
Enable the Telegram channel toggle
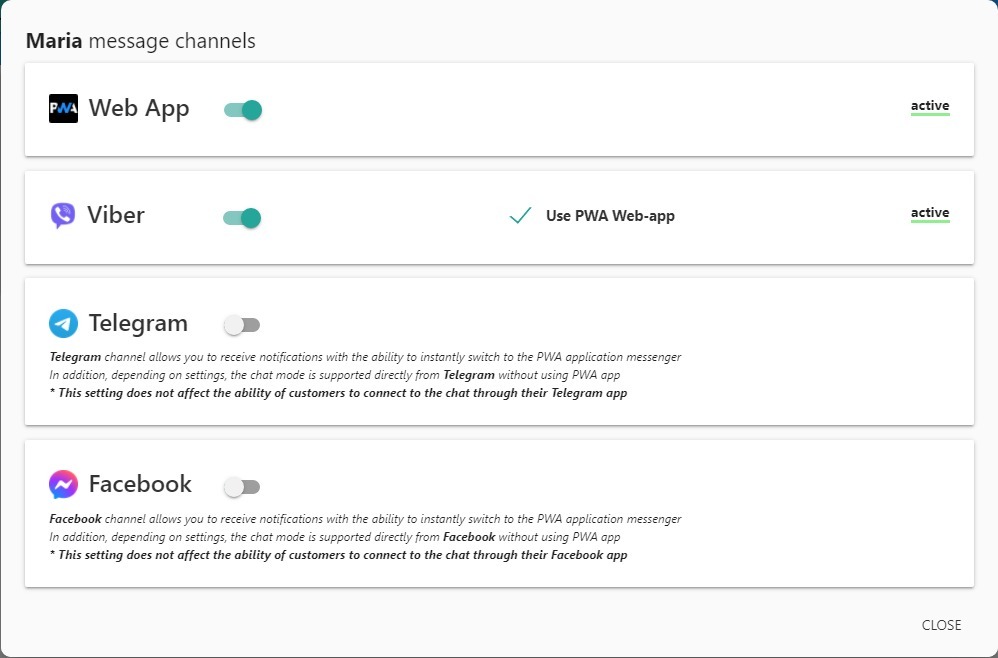pyautogui.click(x=242, y=325)
